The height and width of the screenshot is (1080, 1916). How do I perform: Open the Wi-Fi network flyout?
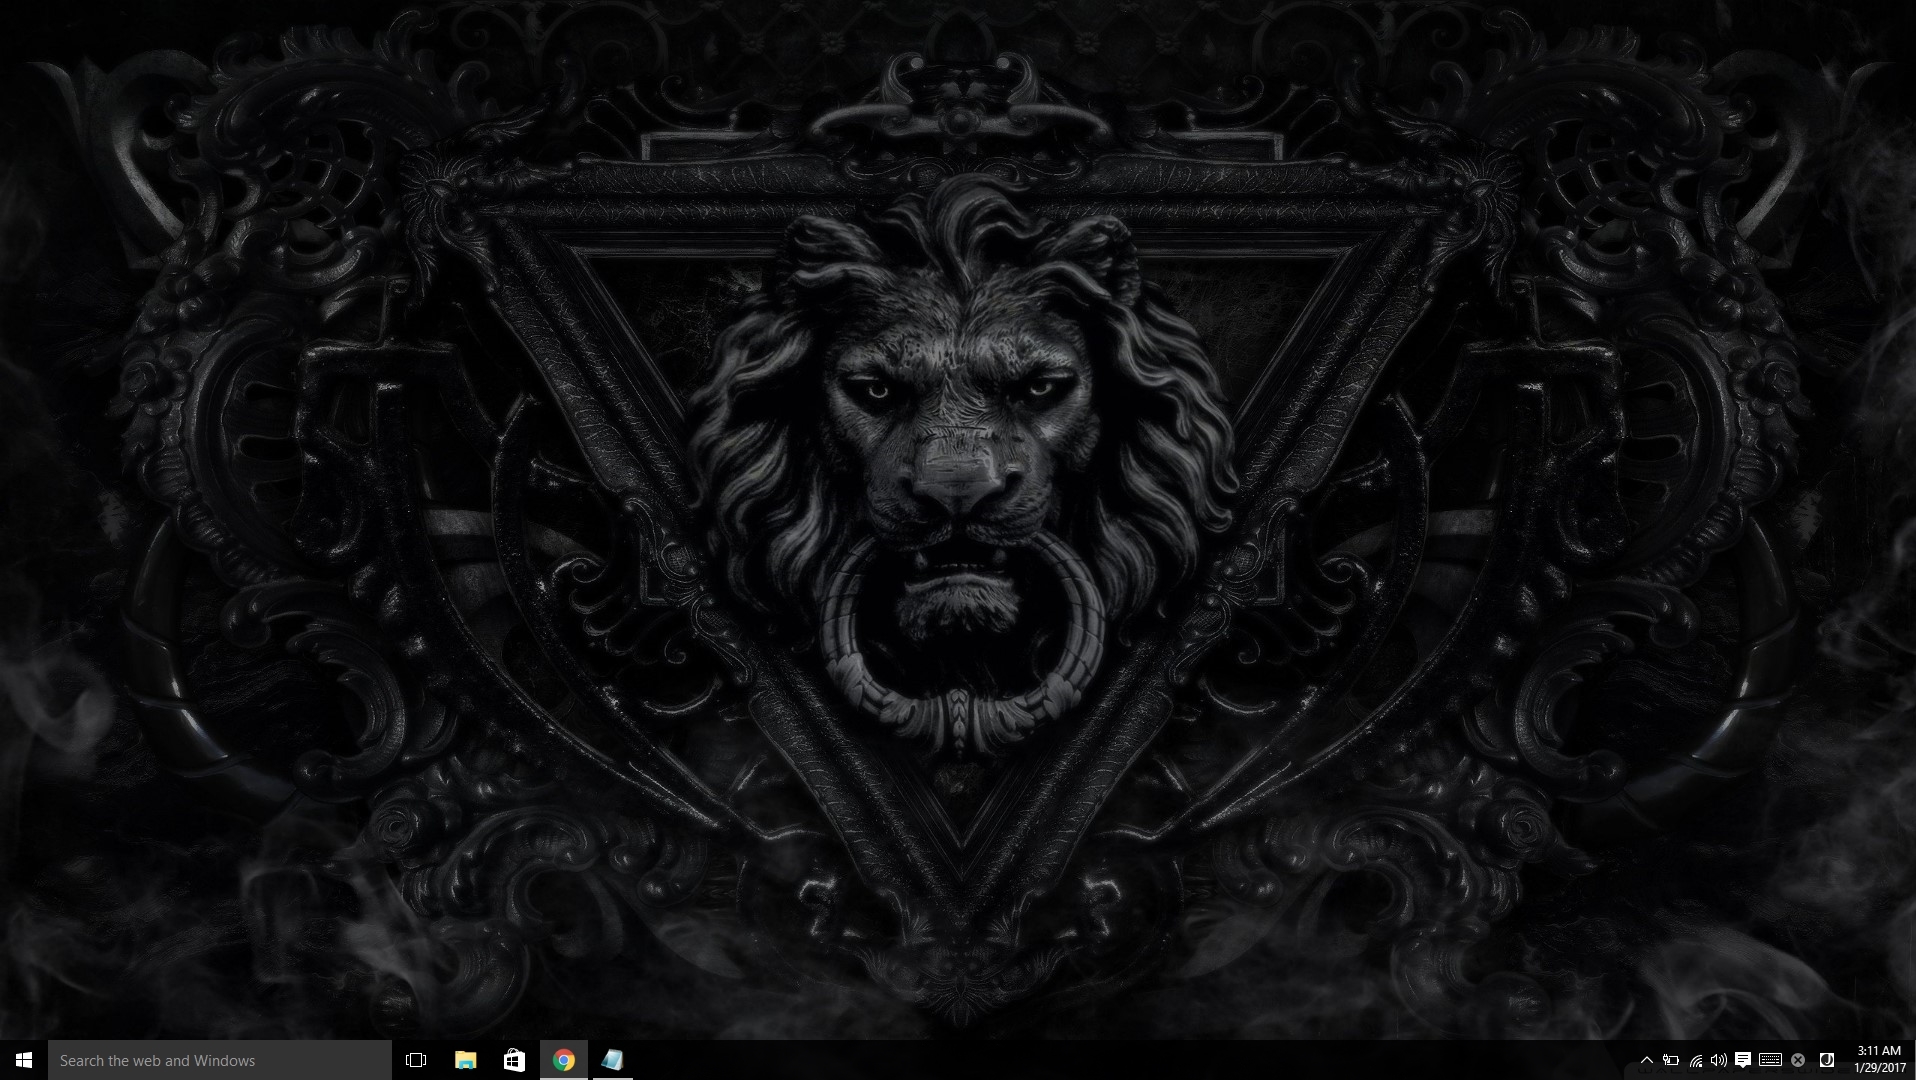[x=1696, y=1060]
